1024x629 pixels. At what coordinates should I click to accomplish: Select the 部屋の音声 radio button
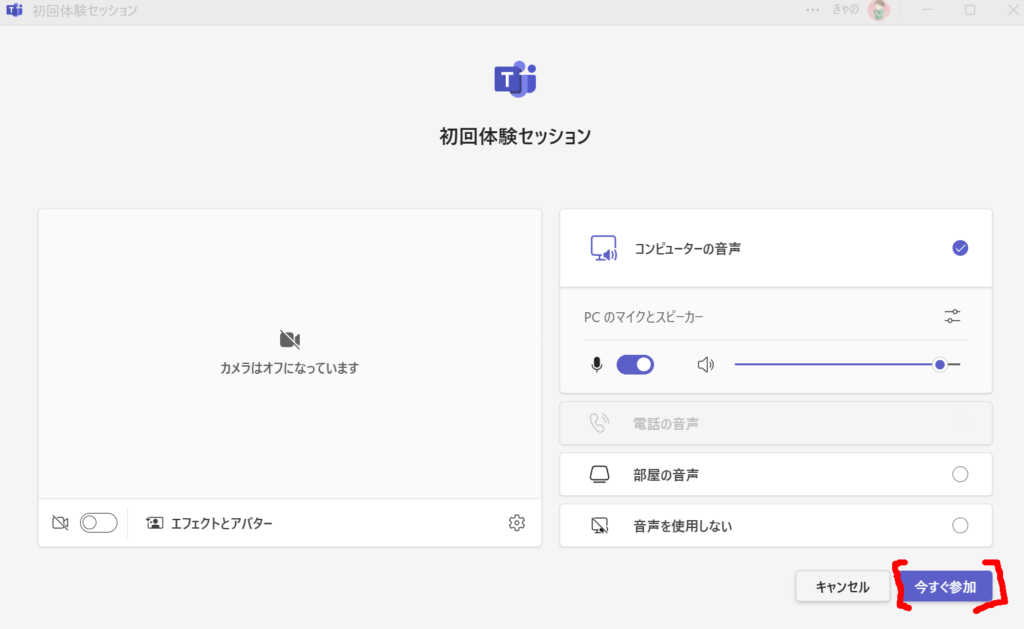coord(960,474)
